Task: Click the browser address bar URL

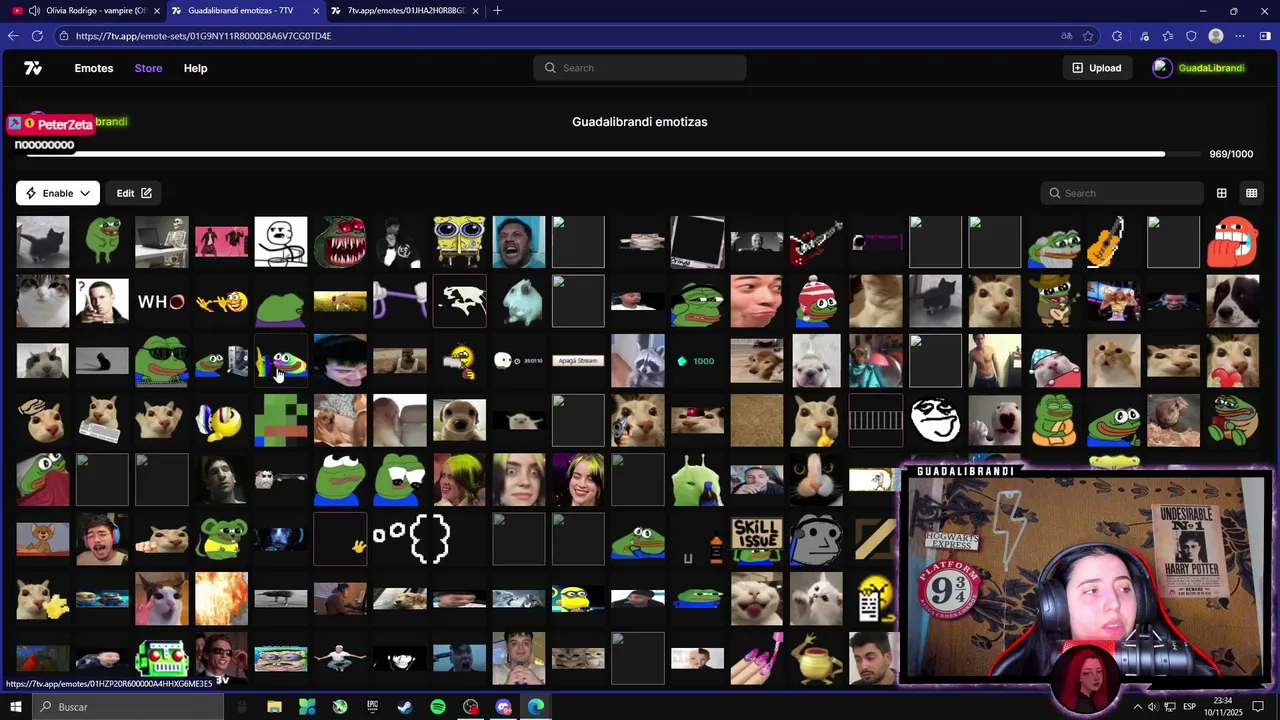Action: pos(203,36)
